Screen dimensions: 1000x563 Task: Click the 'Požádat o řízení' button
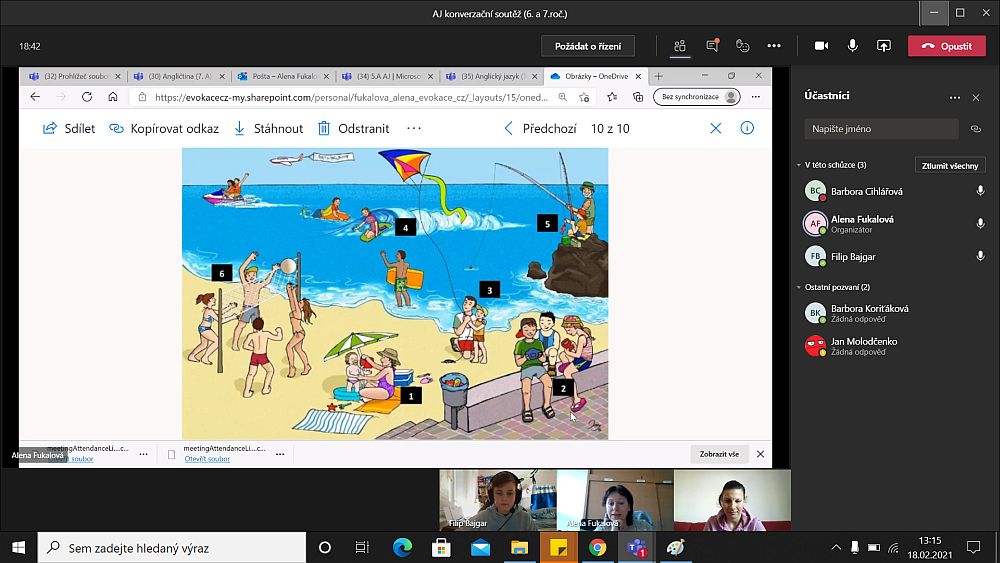[x=588, y=46]
